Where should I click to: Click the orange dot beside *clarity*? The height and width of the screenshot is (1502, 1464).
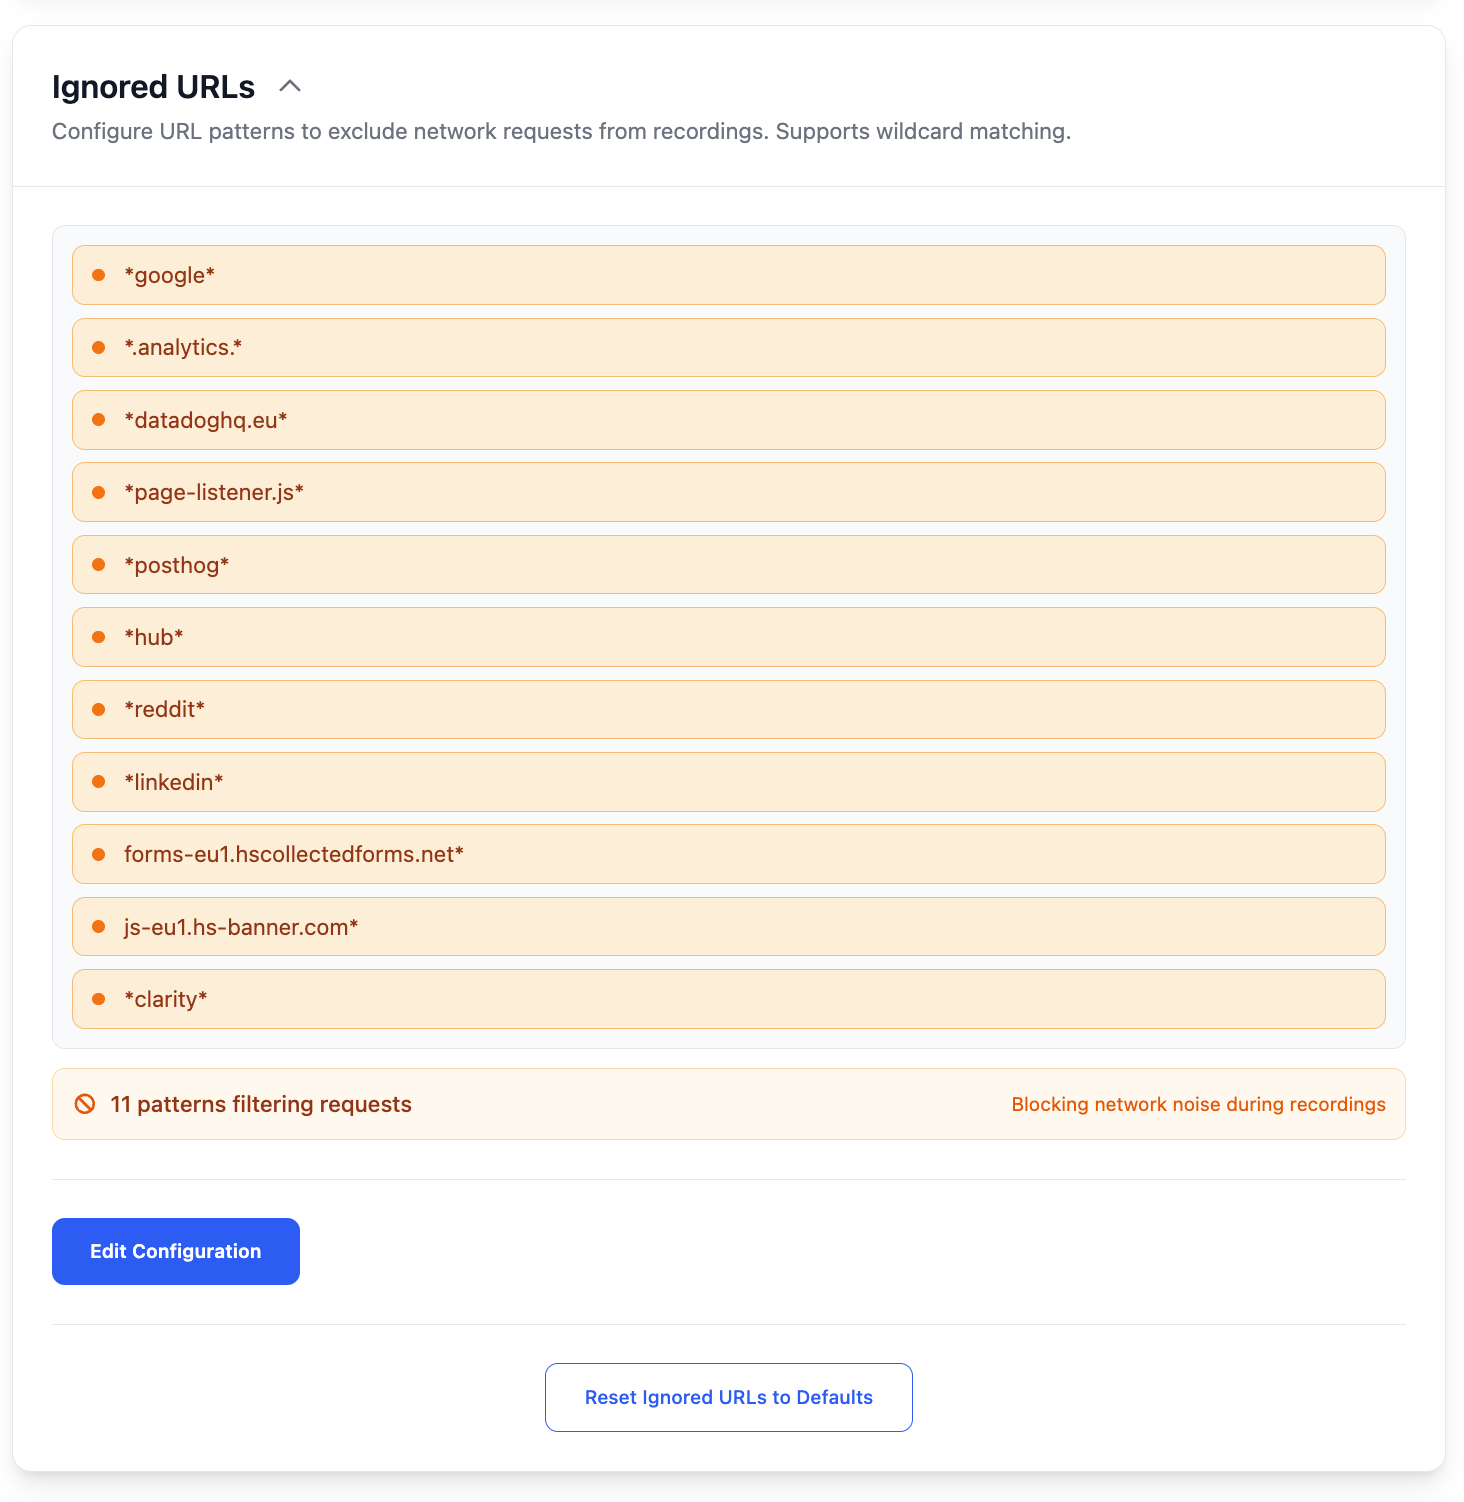[x=99, y=999]
